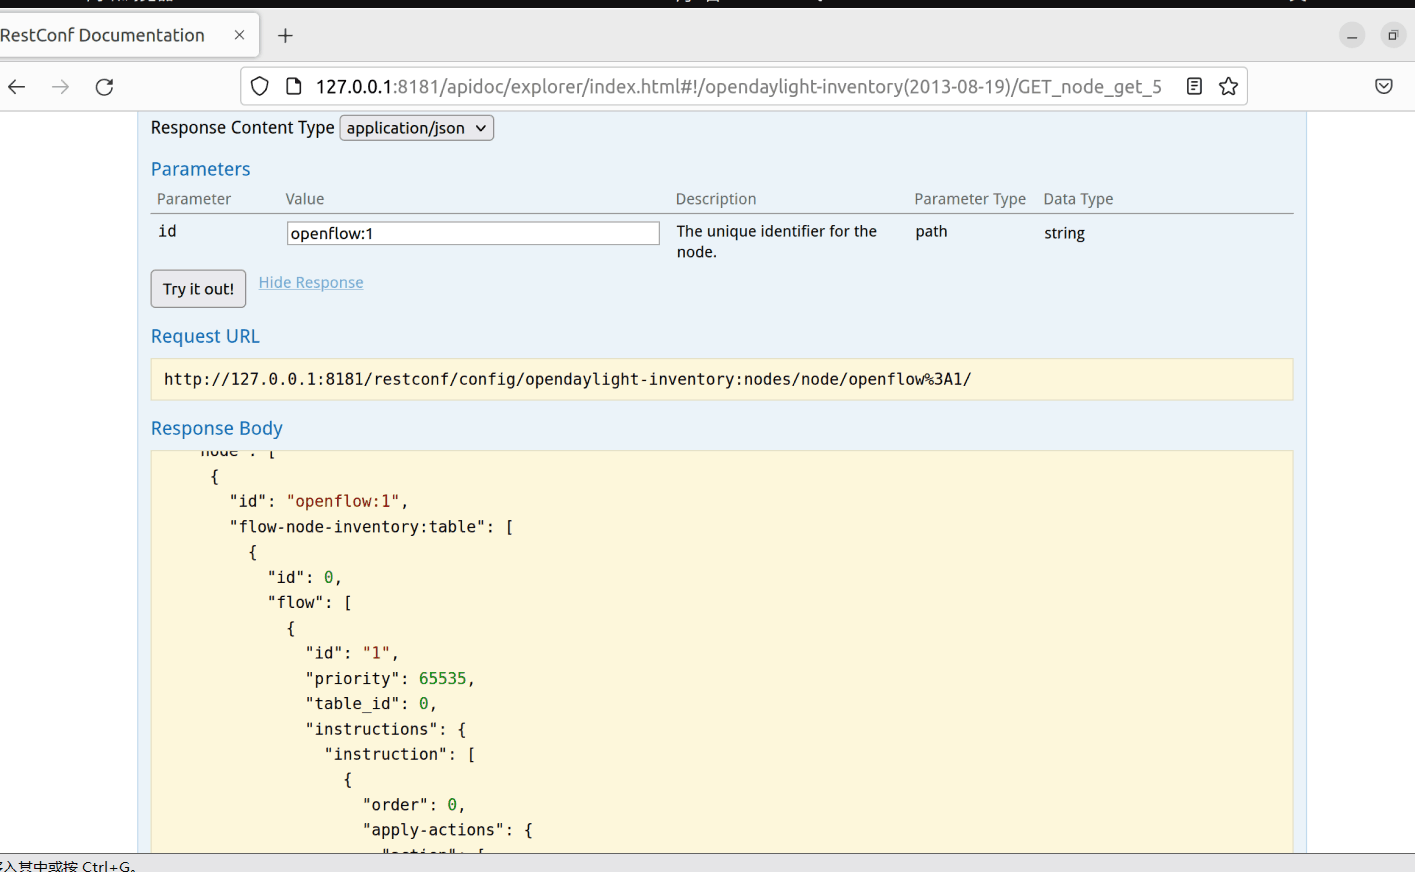The width and height of the screenshot is (1415, 872).
Task: Focus the browser address bar
Action: (738, 87)
